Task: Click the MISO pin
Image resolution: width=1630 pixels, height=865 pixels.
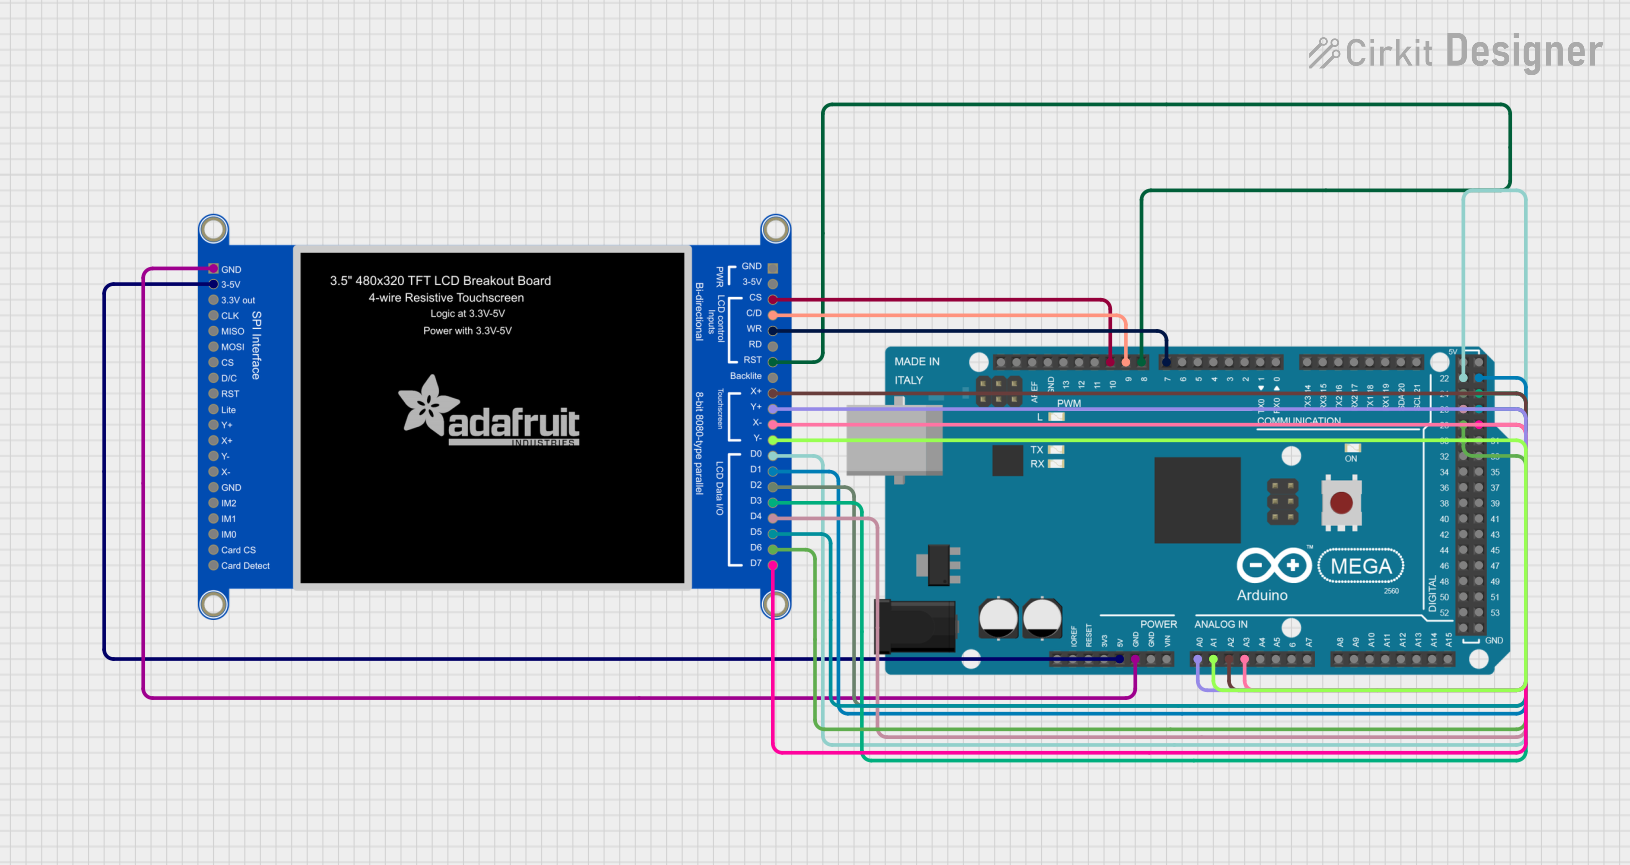Action: (213, 331)
